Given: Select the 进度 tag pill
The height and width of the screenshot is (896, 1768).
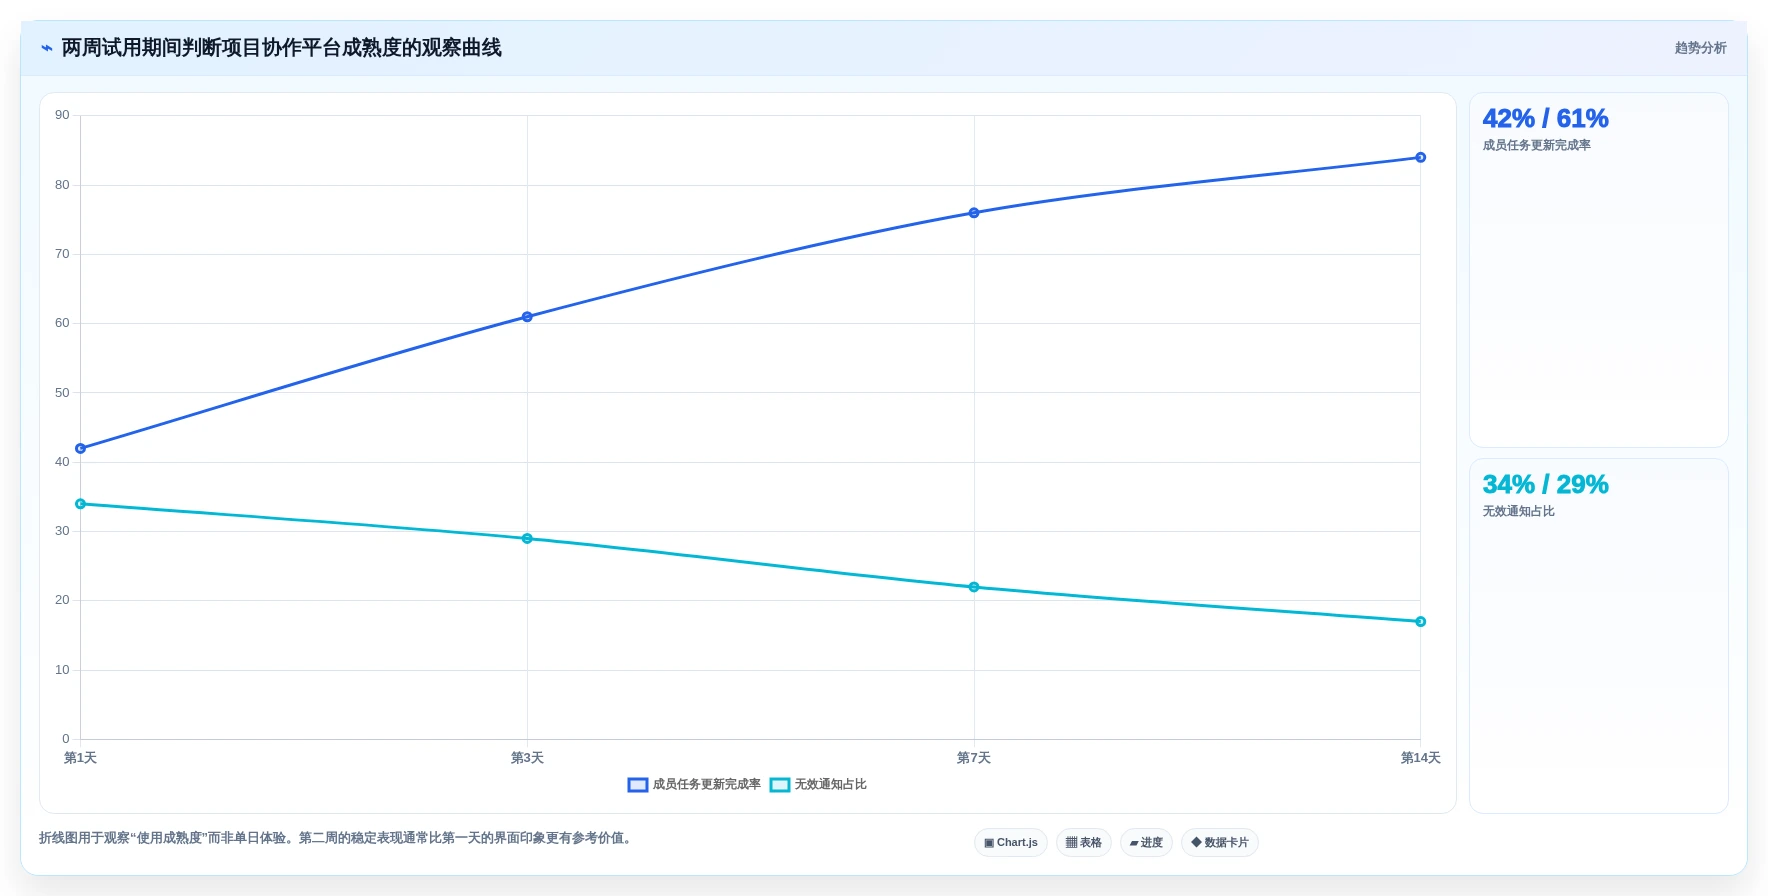Looking at the screenshot, I should coord(1146,843).
